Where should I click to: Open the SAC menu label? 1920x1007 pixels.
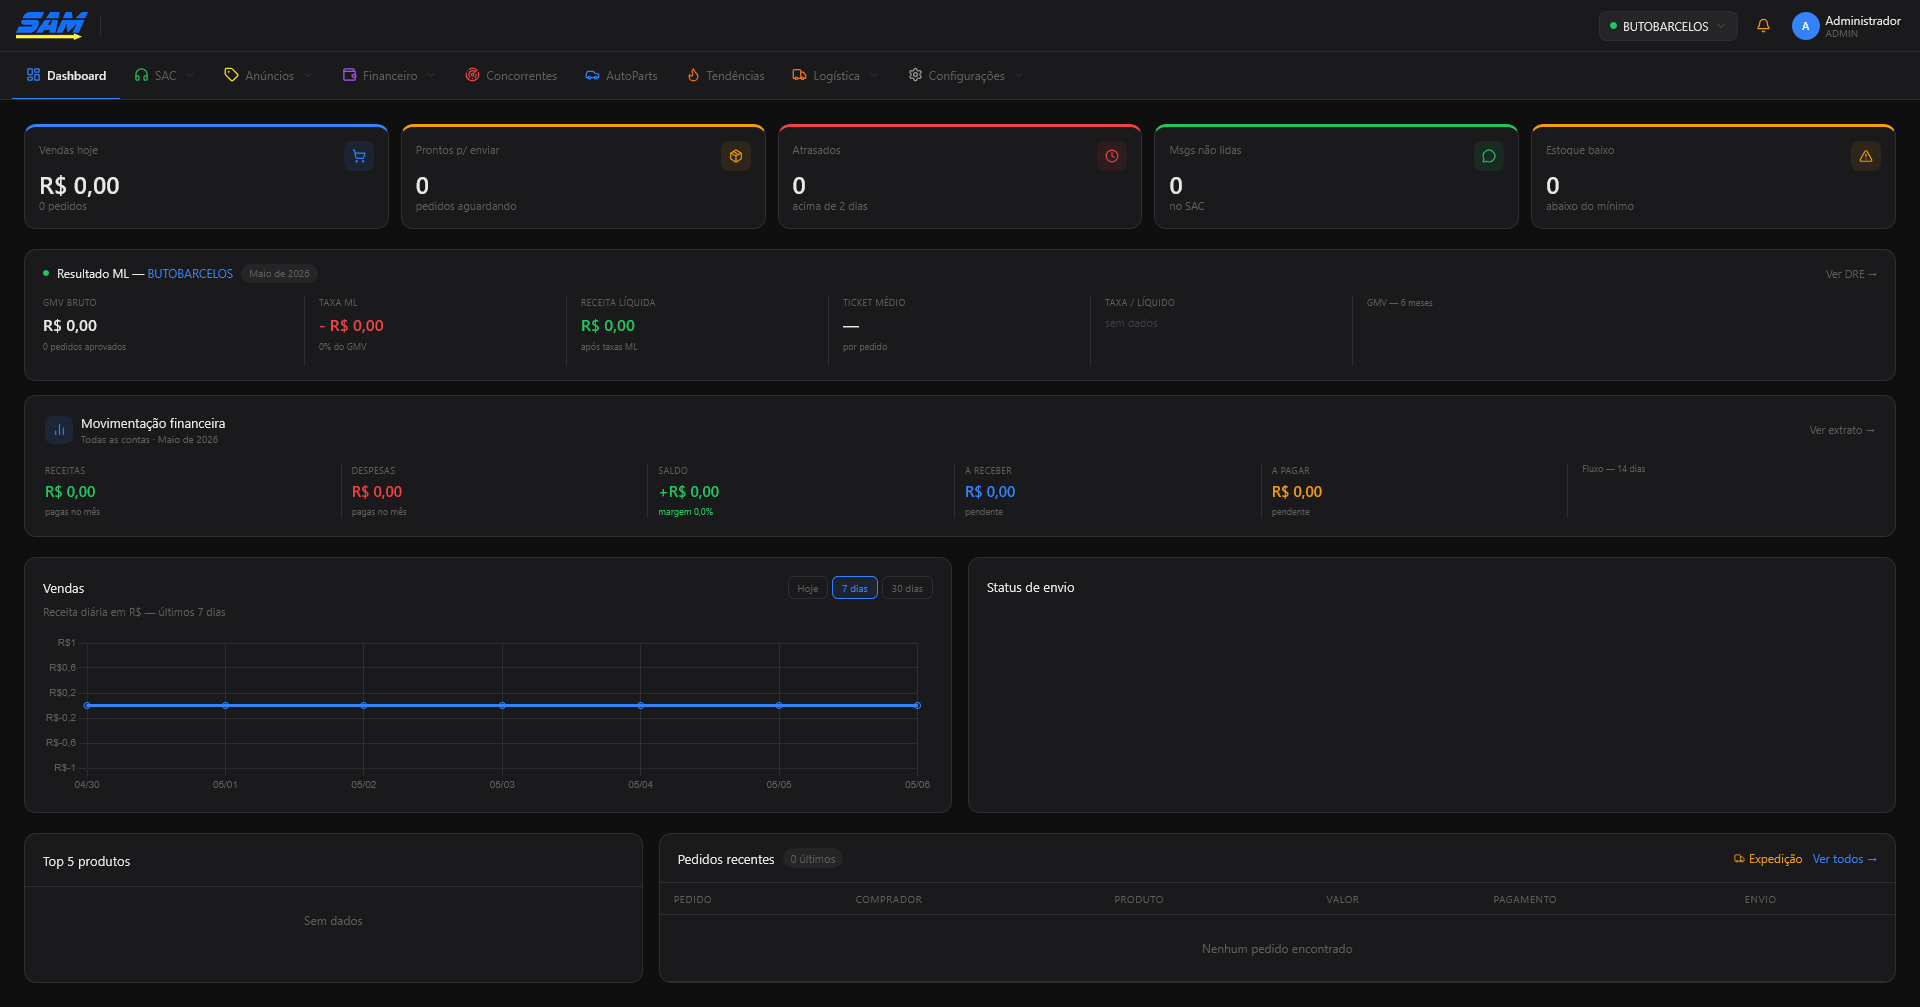click(x=165, y=76)
